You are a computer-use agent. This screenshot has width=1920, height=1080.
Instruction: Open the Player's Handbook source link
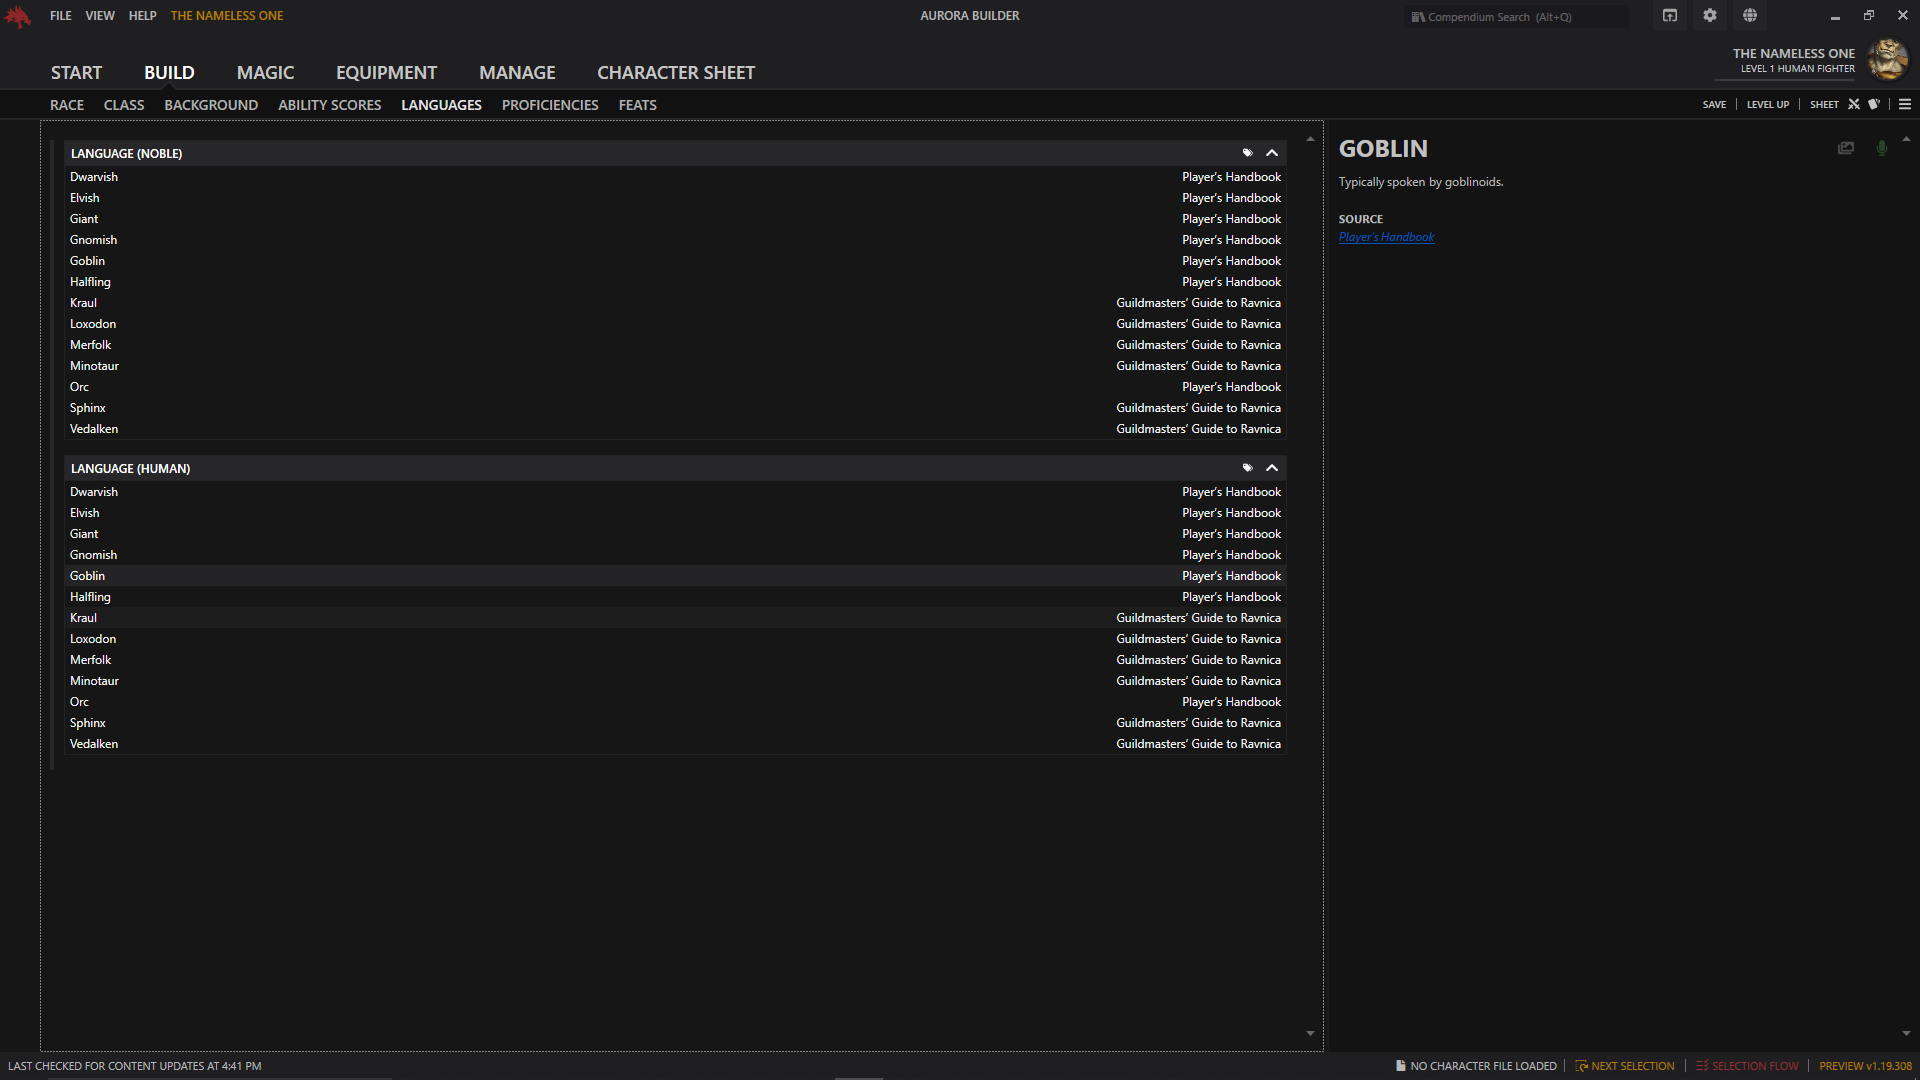pos(1386,237)
